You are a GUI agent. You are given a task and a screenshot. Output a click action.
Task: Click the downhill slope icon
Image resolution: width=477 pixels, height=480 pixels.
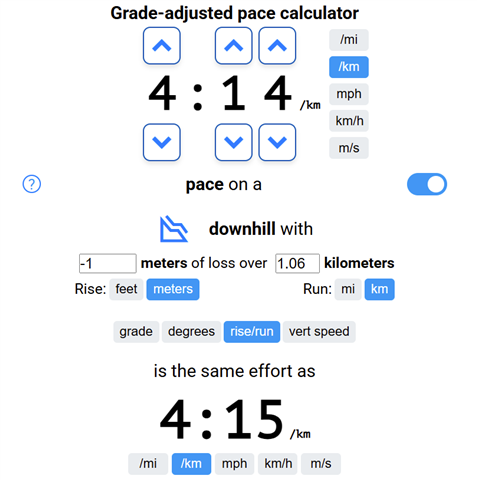174,229
